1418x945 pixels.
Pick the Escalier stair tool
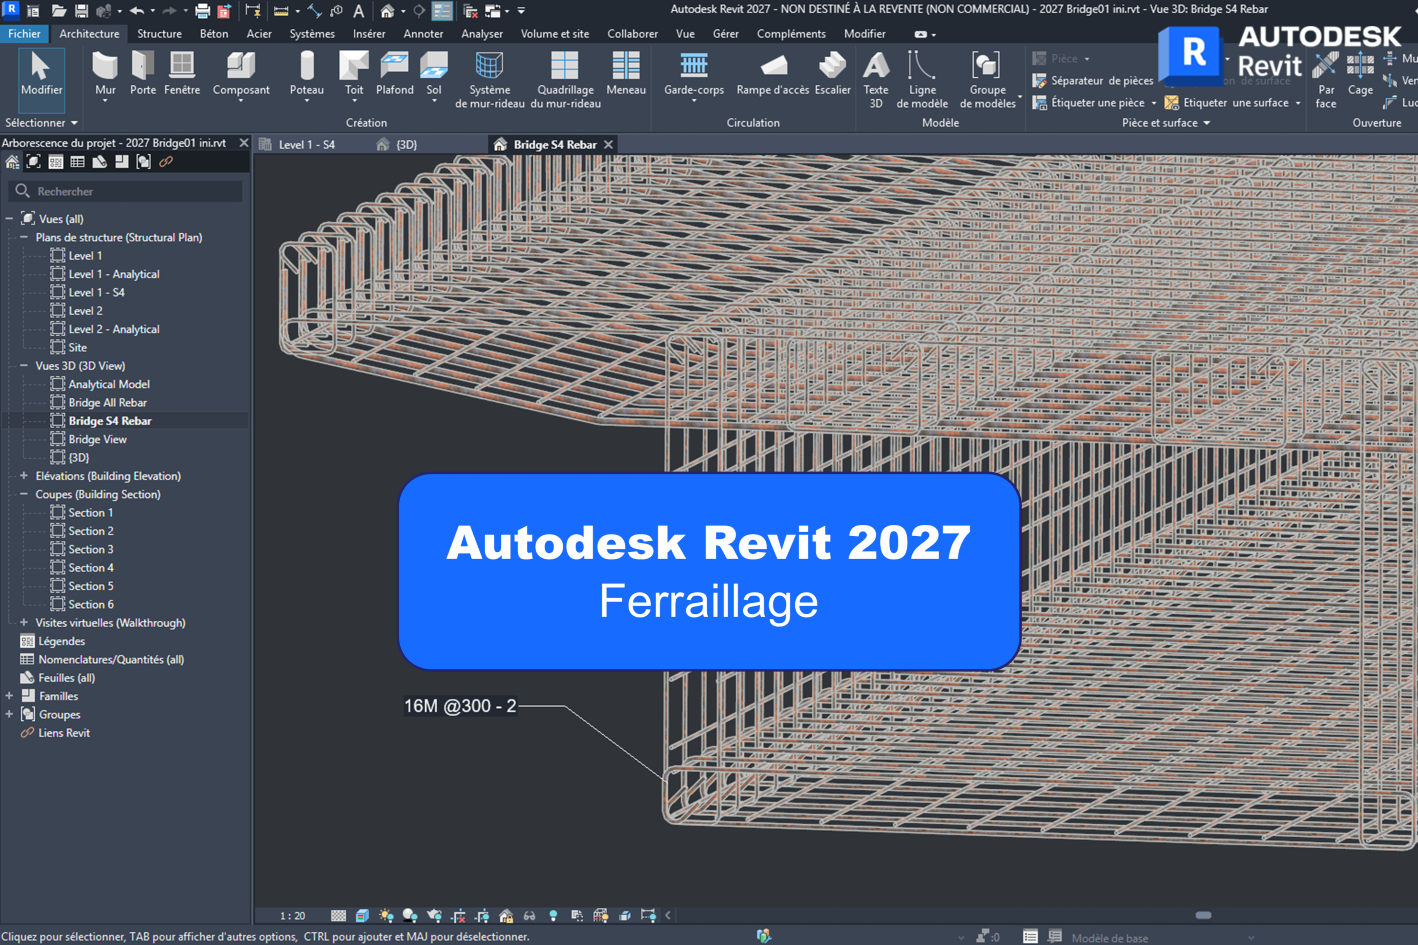(832, 75)
